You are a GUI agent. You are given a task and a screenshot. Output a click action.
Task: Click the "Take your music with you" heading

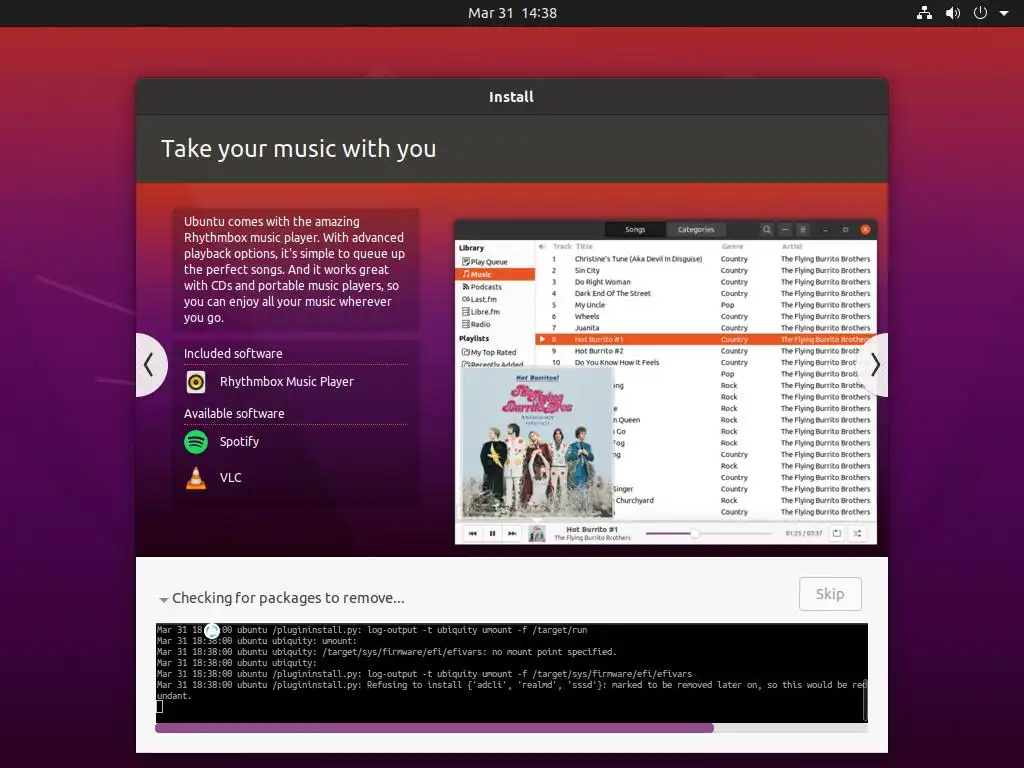click(x=298, y=149)
